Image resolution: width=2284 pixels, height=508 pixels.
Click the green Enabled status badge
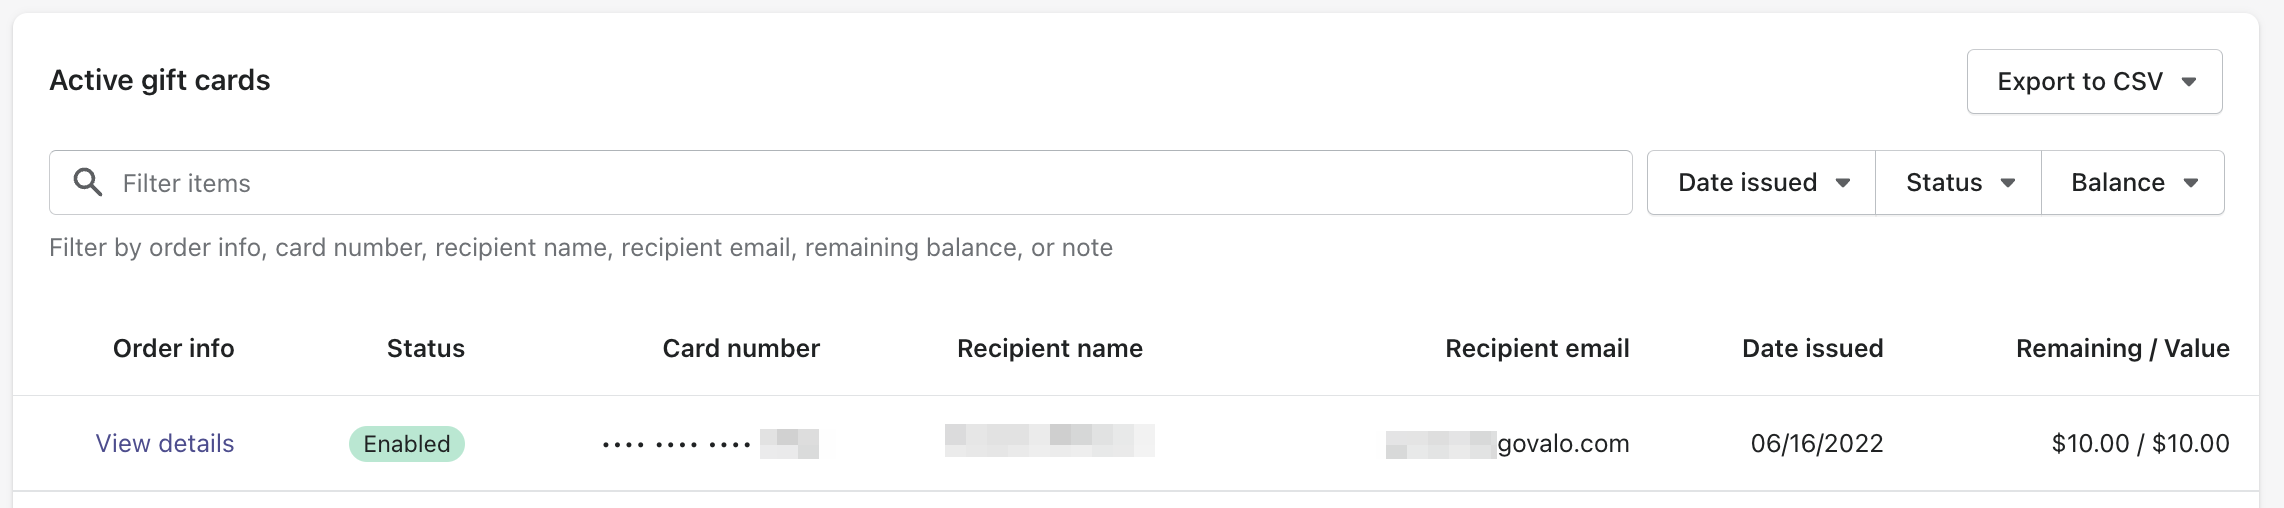407,443
